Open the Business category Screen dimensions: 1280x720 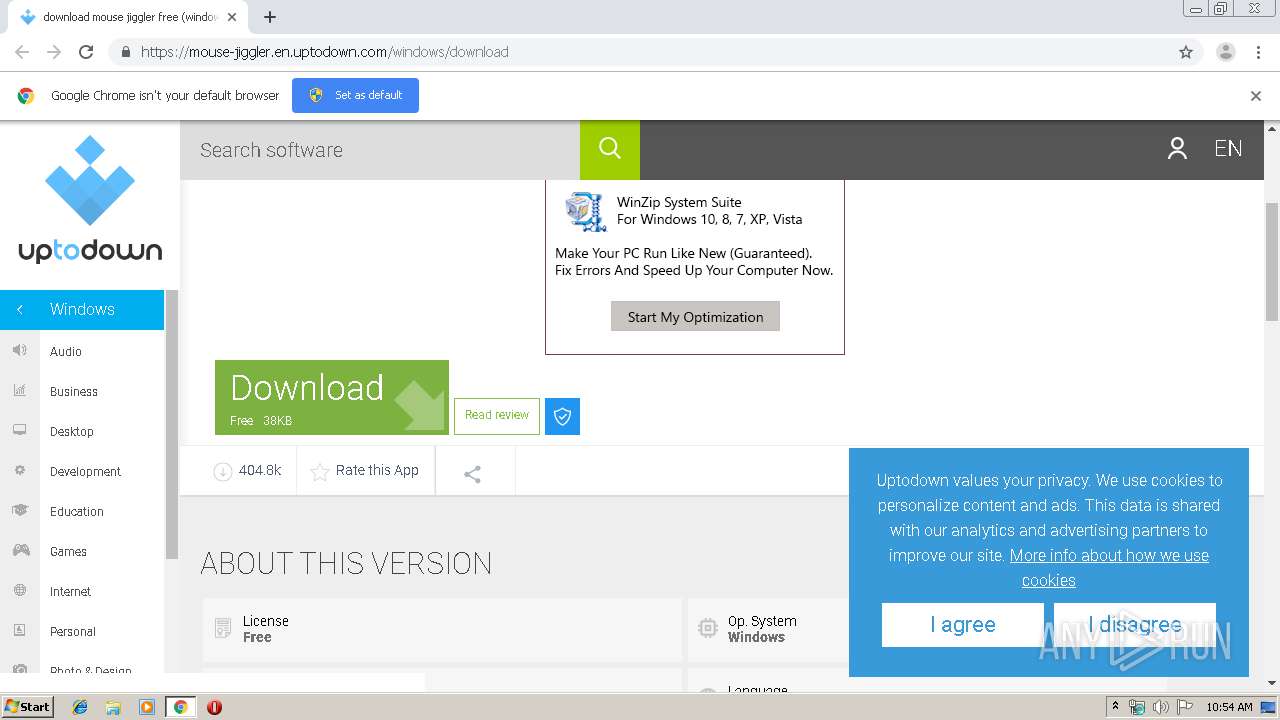[x=74, y=391]
